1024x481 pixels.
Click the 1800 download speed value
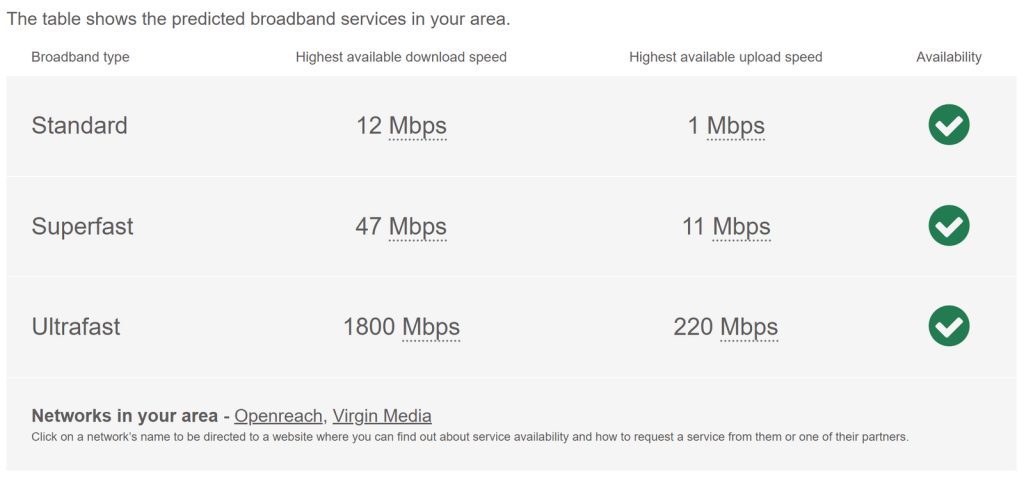pos(369,327)
